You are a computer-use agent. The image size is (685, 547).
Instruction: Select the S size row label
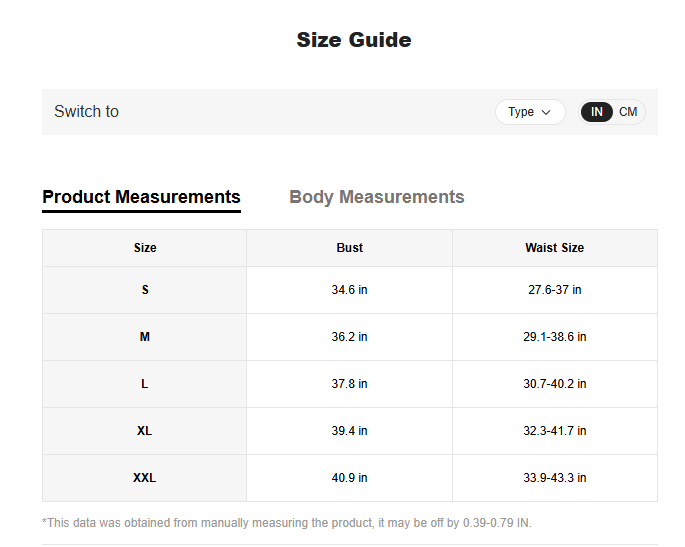pyautogui.click(x=145, y=290)
